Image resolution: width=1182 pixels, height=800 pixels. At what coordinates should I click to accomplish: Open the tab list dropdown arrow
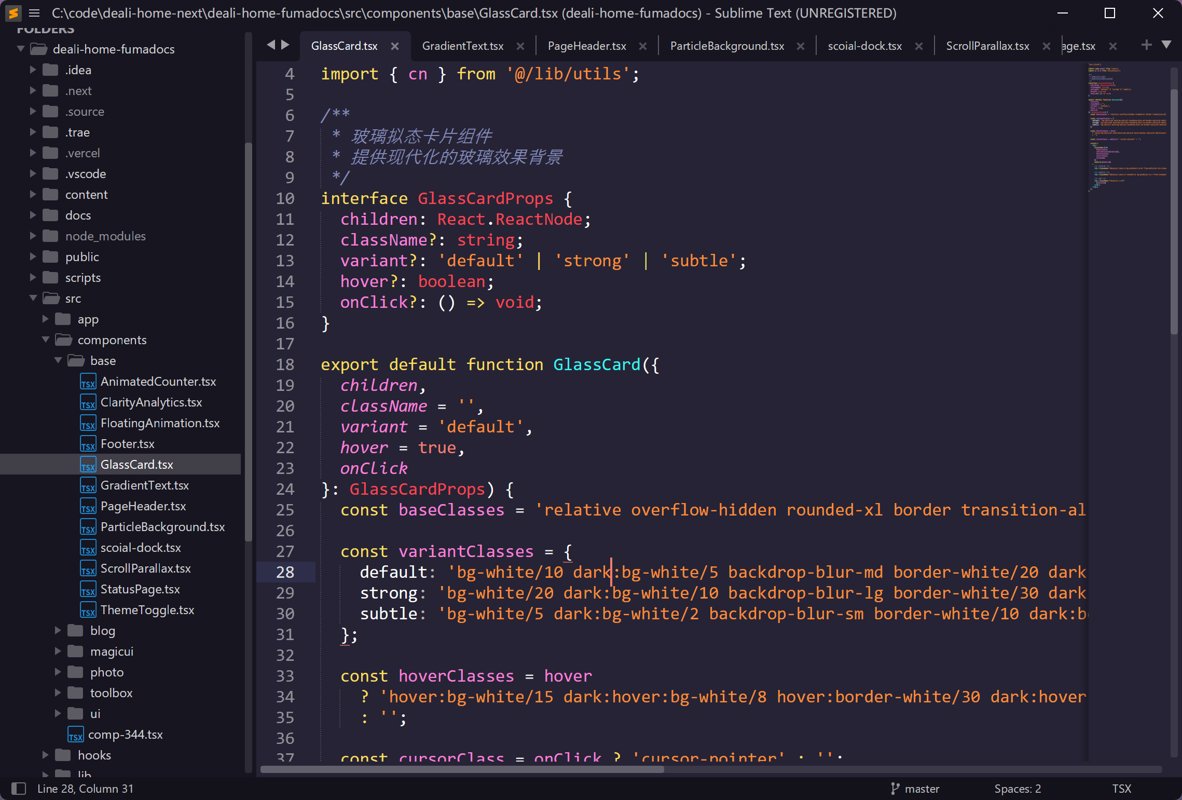(1166, 45)
